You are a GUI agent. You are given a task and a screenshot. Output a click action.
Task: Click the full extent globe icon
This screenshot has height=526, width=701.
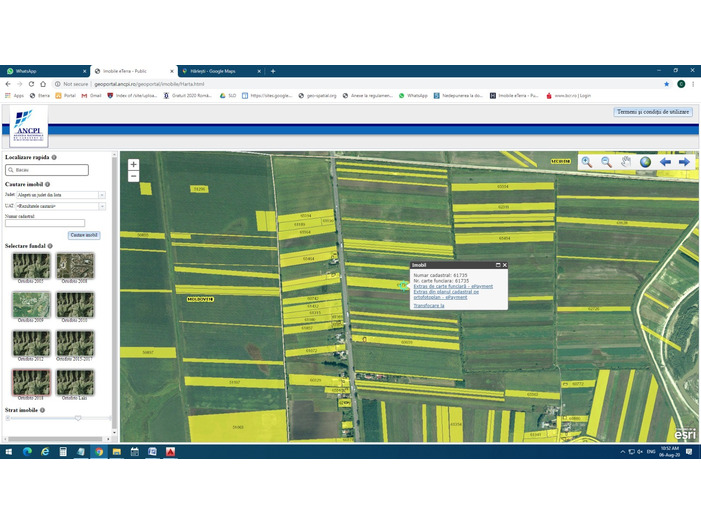645,162
